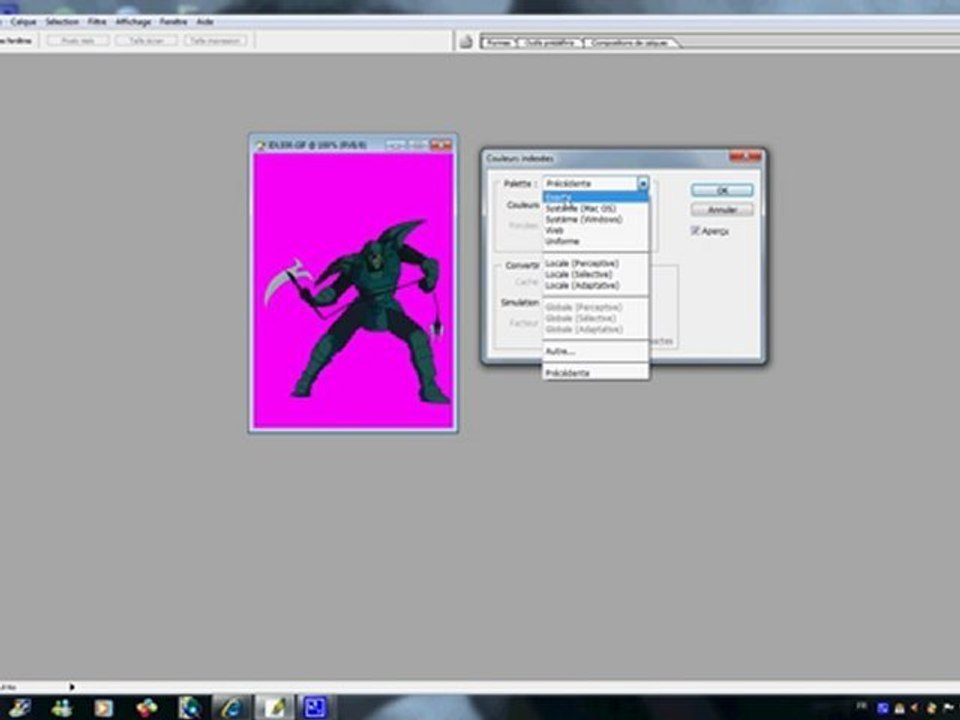
Task: Choose Système (Mac OS) palette option
Action: (595, 208)
